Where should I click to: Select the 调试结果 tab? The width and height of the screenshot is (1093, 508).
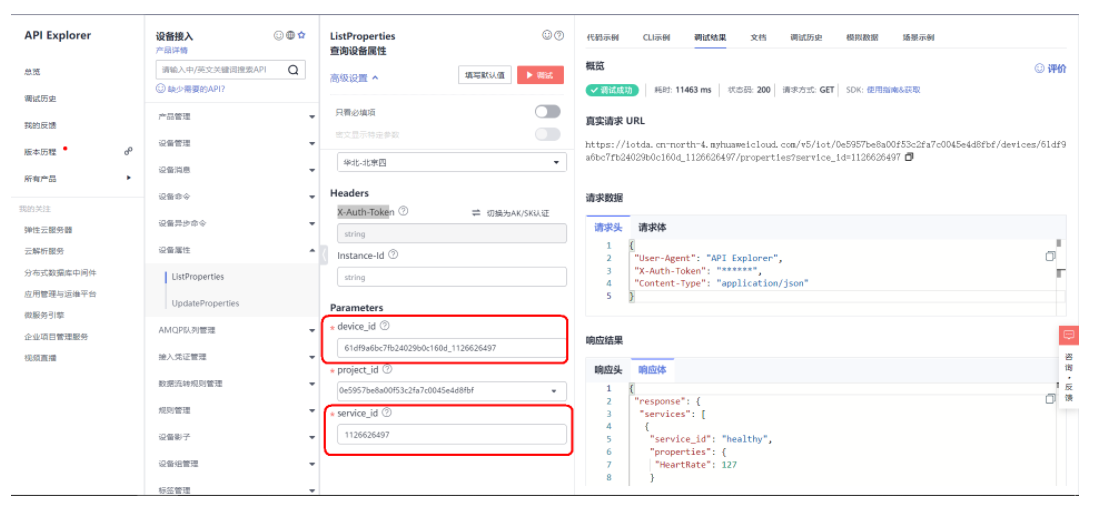coord(710,37)
